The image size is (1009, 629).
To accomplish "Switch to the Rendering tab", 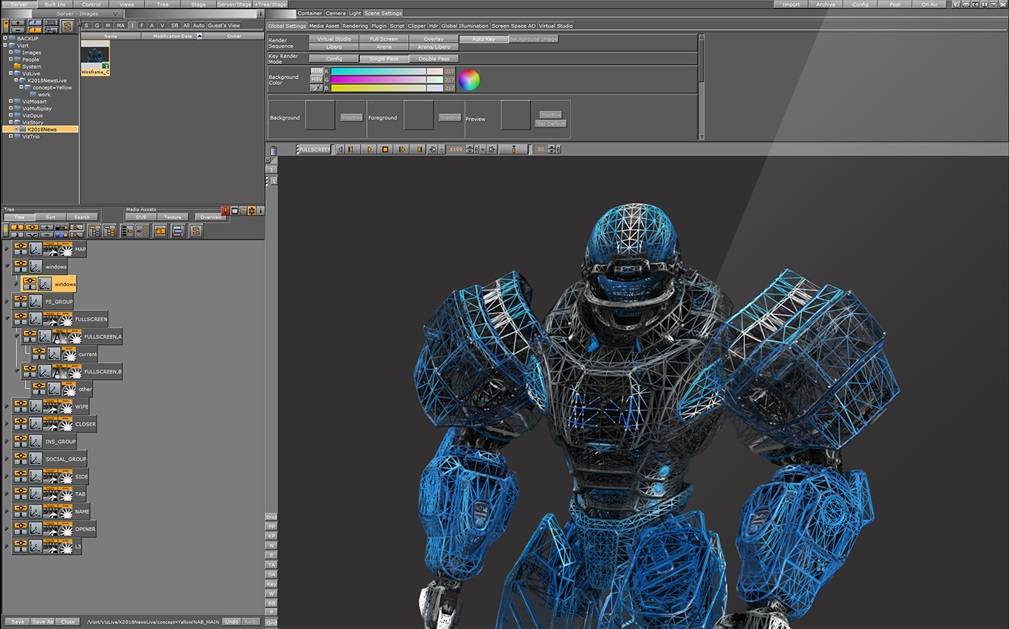I will (355, 26).
